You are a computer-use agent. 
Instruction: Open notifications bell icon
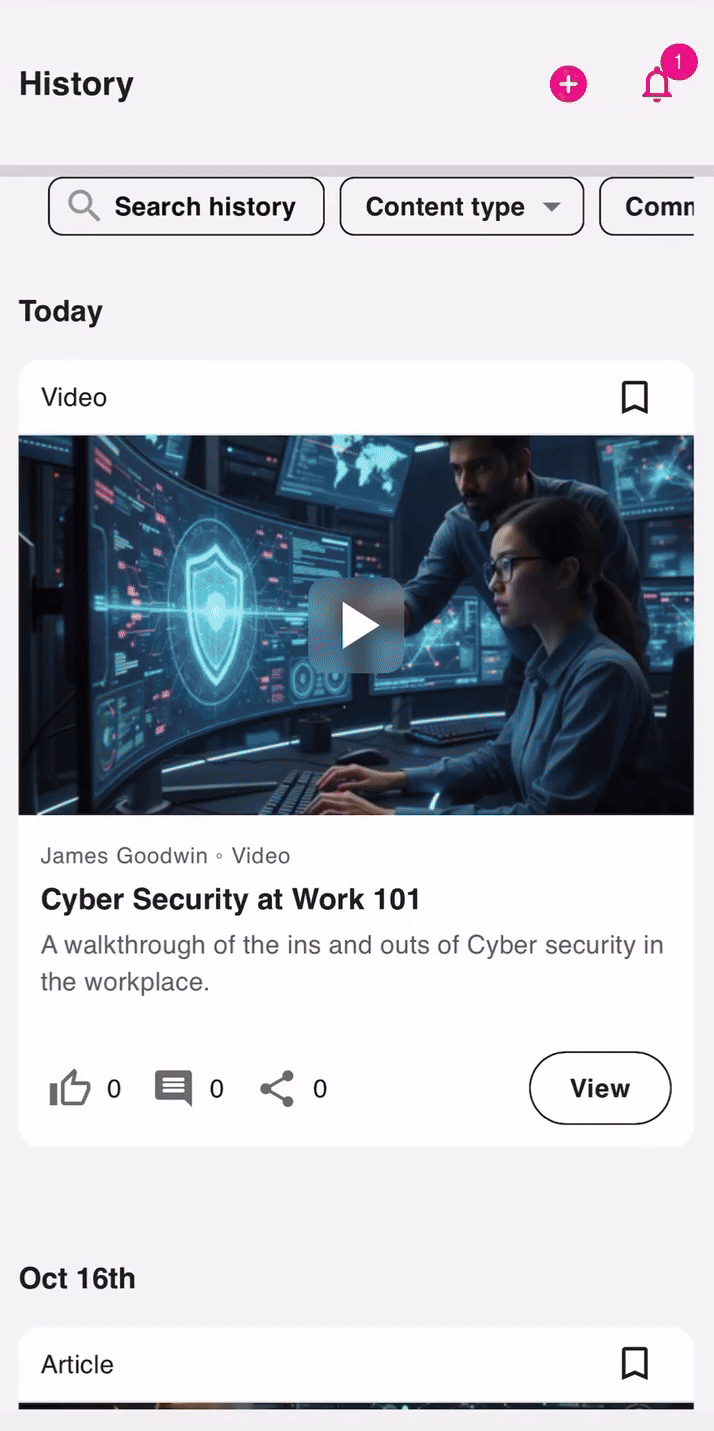[657, 85]
